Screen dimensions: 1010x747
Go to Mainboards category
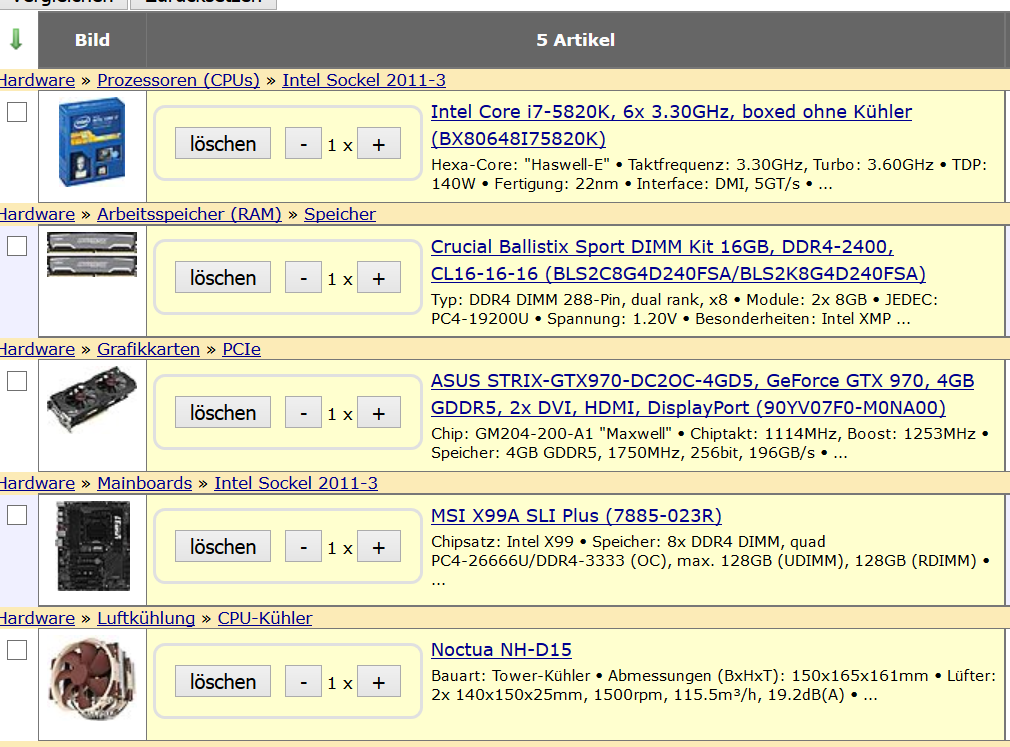pos(144,484)
